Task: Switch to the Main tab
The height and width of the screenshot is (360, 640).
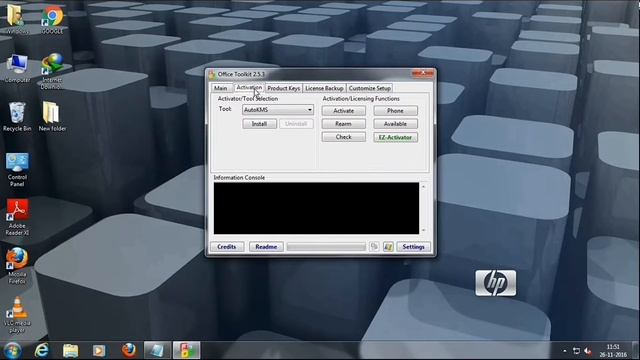Action: [x=221, y=88]
